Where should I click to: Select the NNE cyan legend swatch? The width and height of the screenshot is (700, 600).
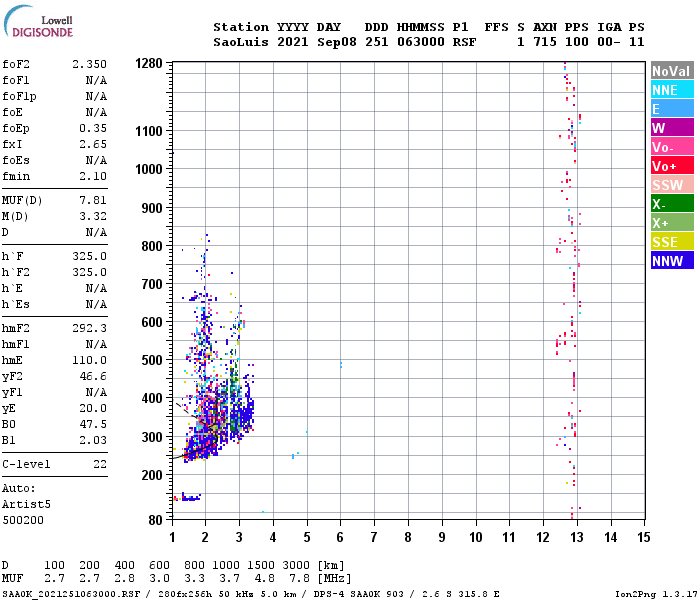[672, 90]
